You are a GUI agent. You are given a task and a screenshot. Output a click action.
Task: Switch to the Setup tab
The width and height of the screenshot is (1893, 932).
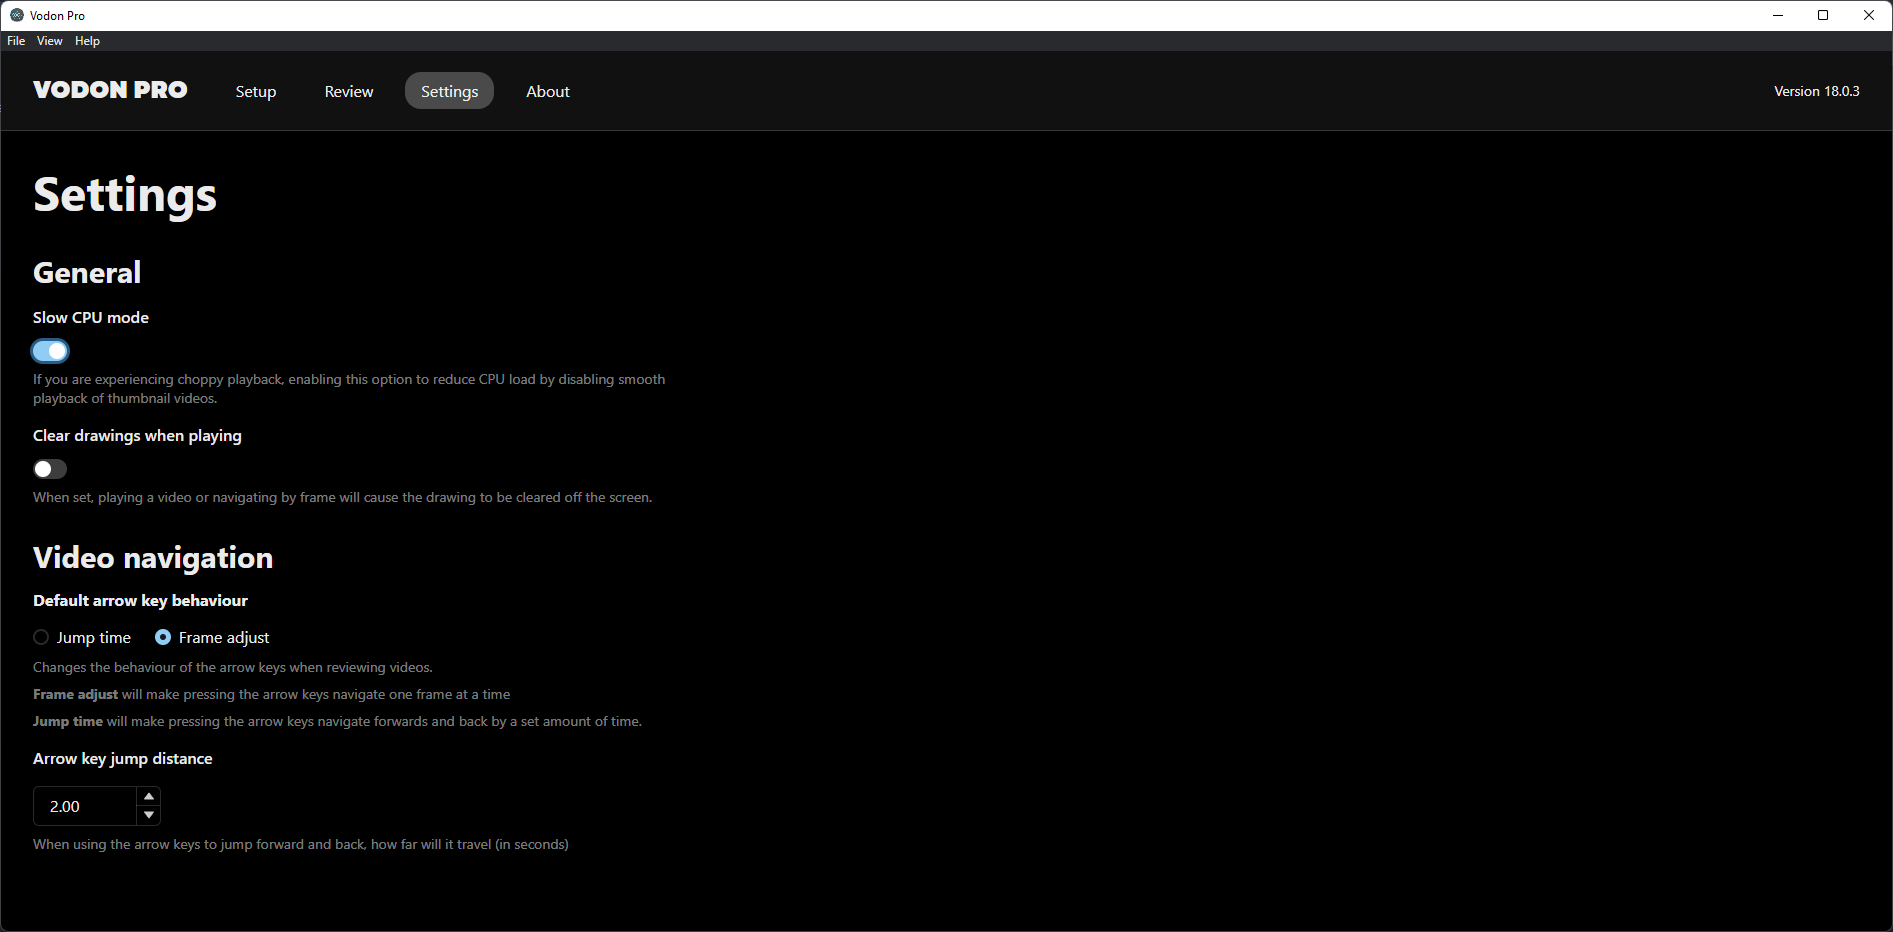(x=256, y=91)
